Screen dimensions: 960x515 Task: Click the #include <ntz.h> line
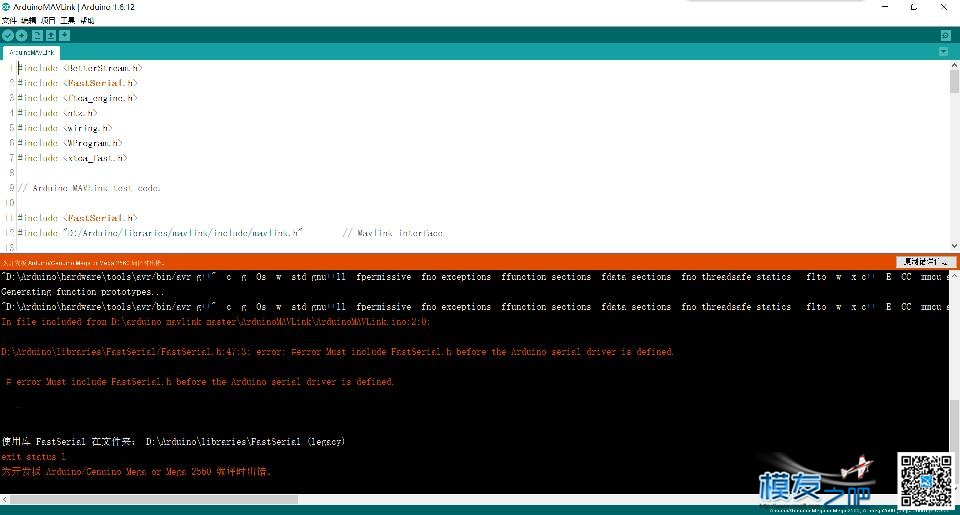click(x=57, y=113)
